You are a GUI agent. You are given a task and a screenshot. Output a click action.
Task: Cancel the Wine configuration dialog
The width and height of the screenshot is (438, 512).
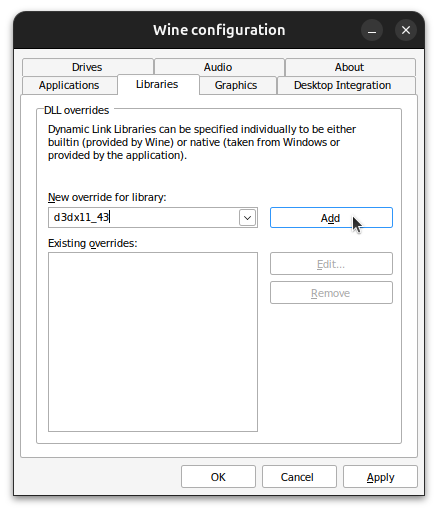(x=299, y=477)
